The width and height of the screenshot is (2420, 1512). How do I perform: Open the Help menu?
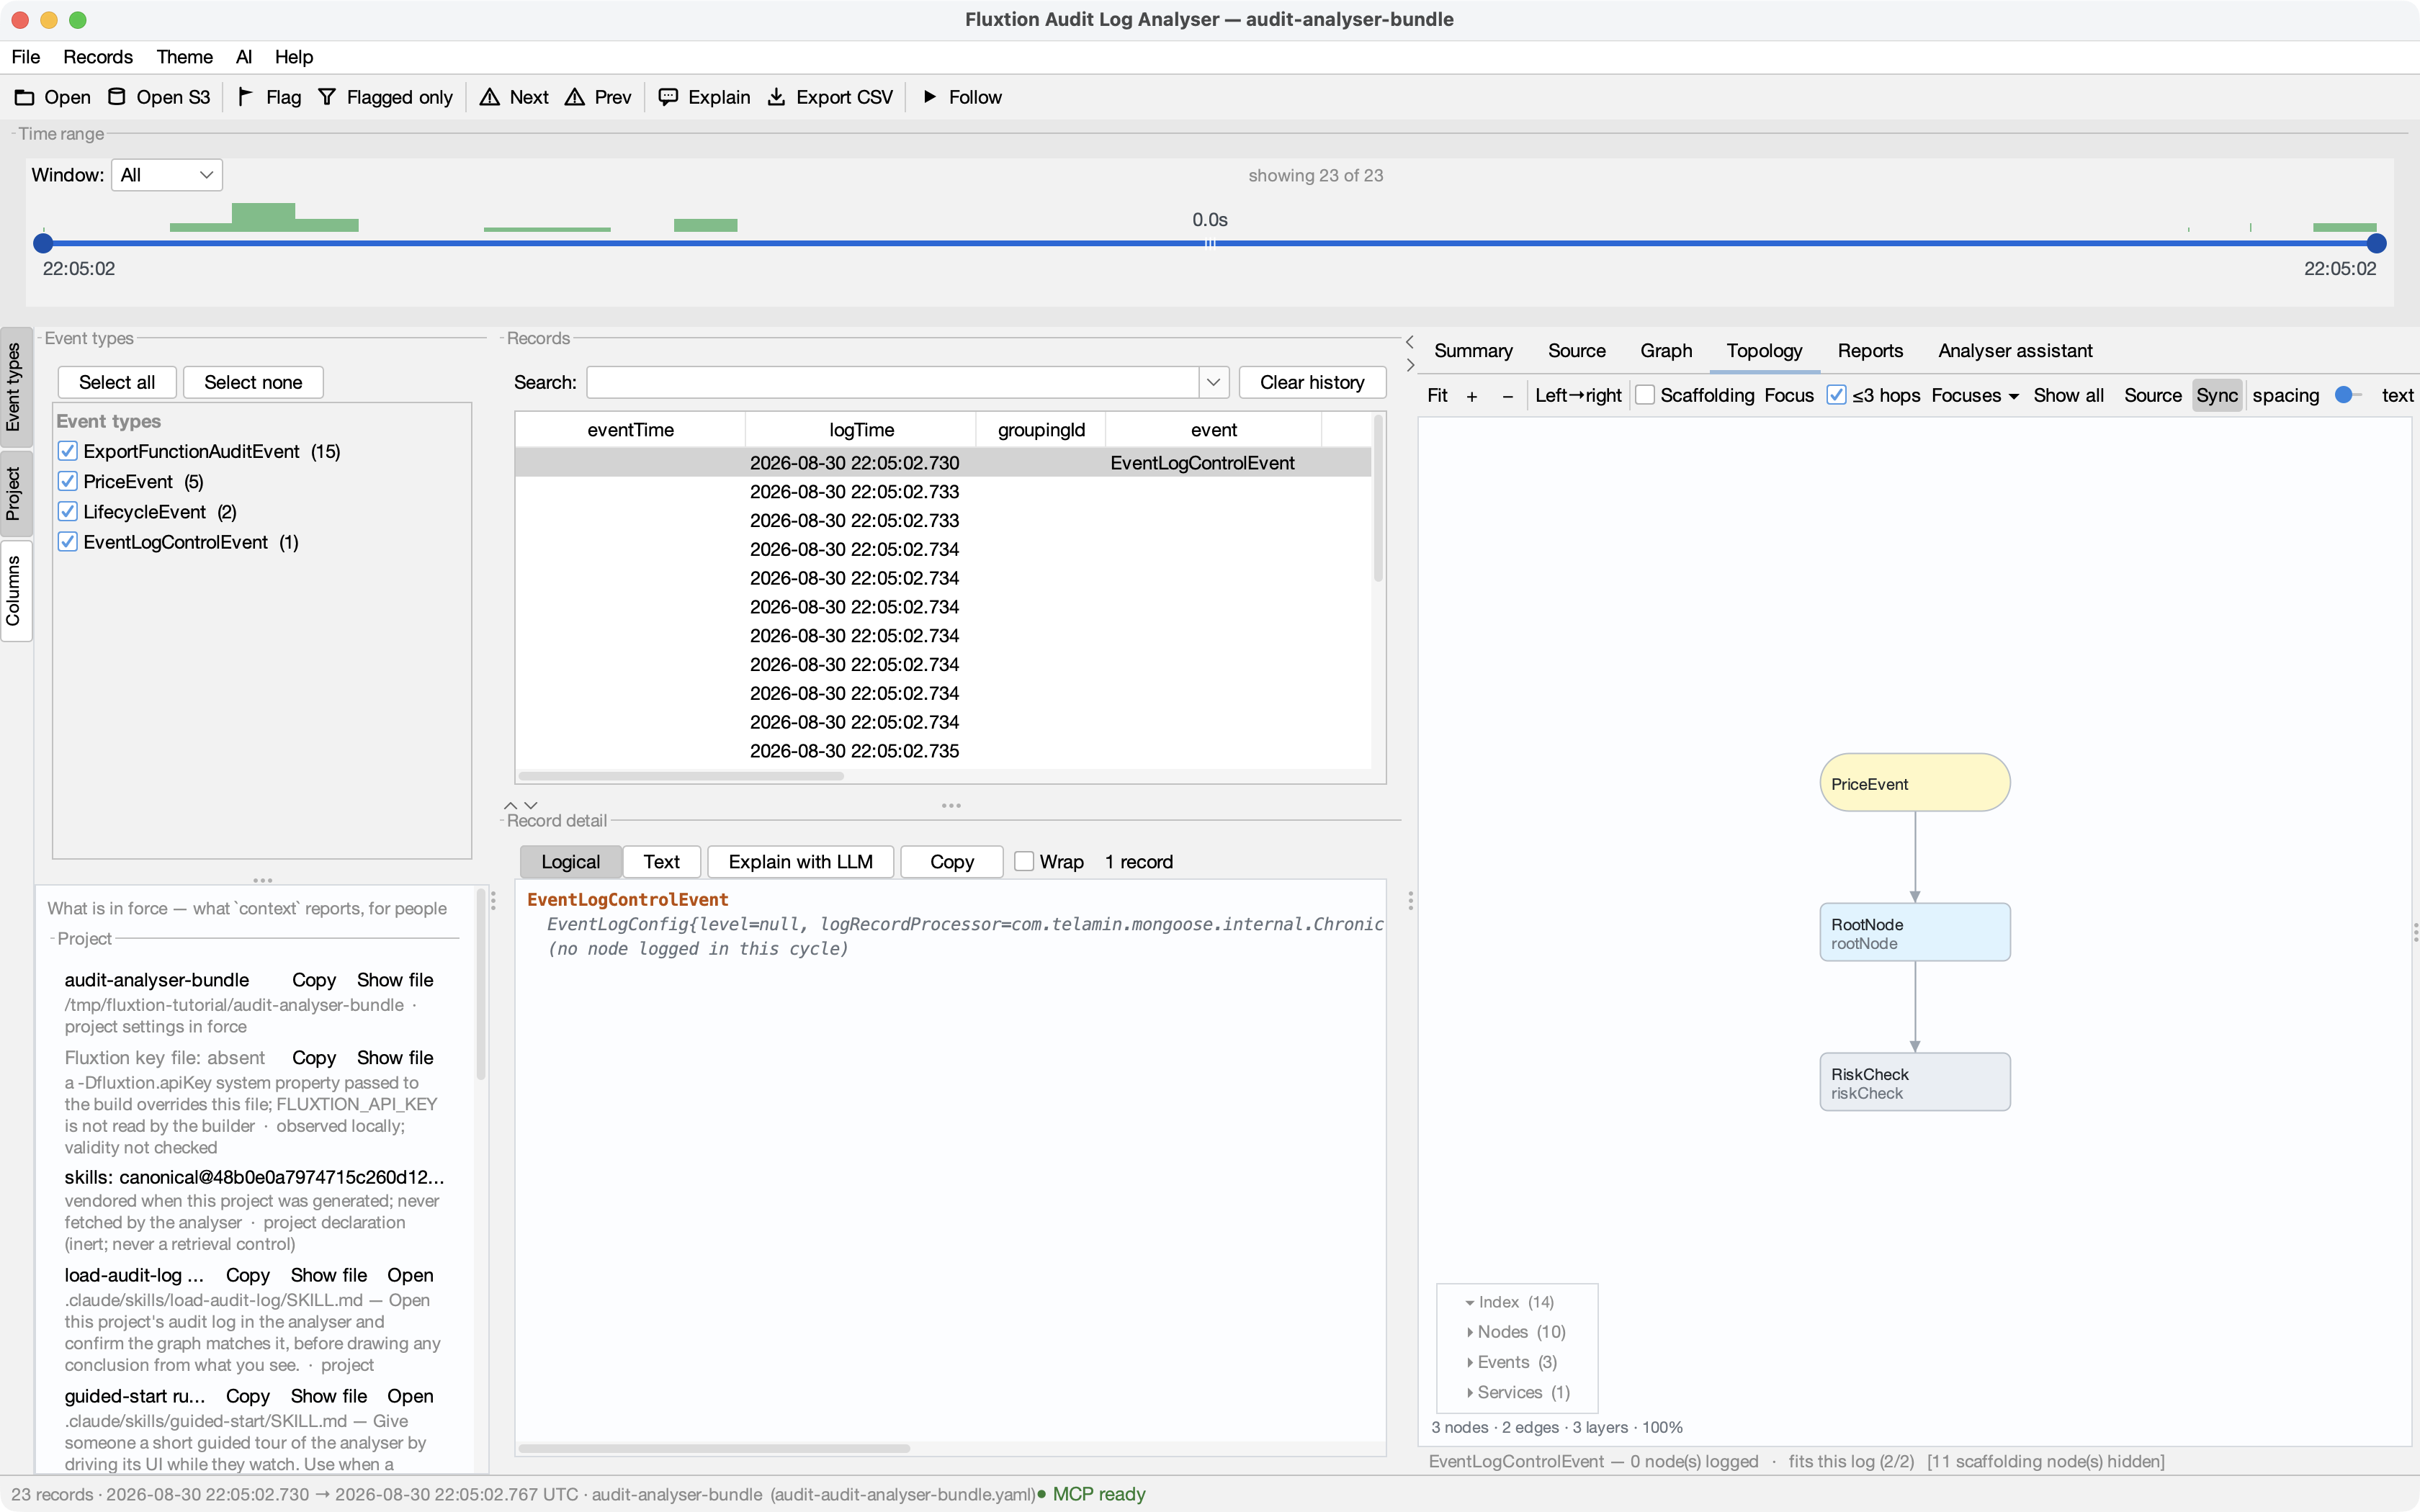pyautogui.click(x=294, y=57)
